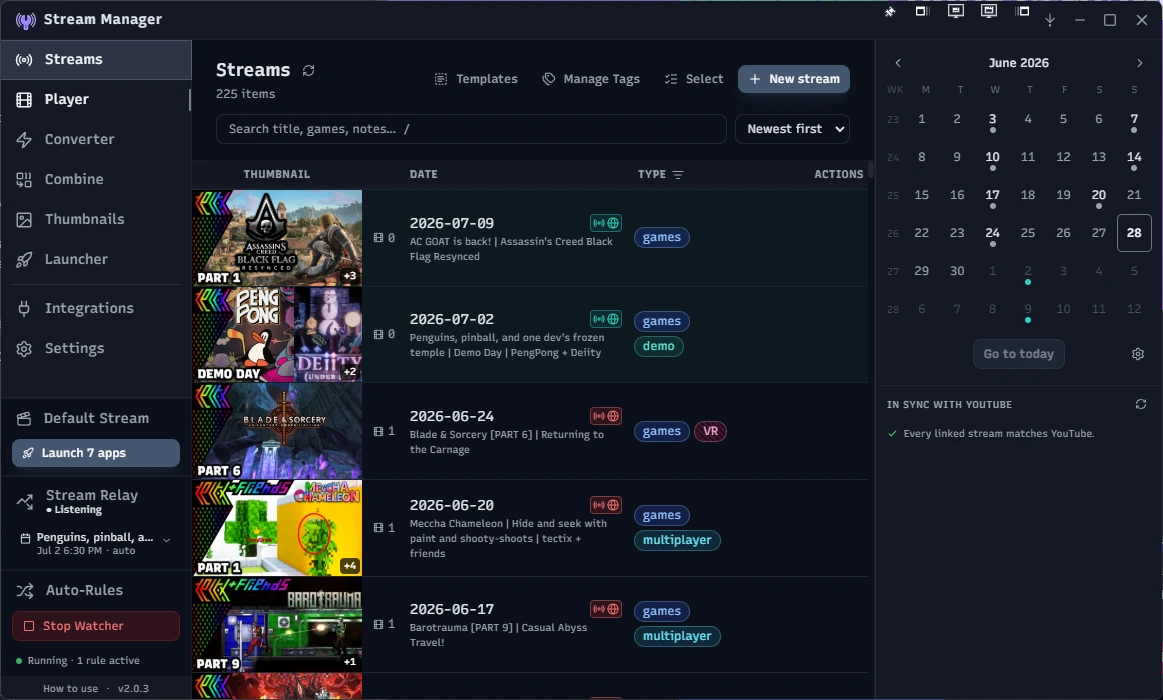Viewport: 1163px width, 700px height.
Task: Open the Combine section
Action: point(96,179)
